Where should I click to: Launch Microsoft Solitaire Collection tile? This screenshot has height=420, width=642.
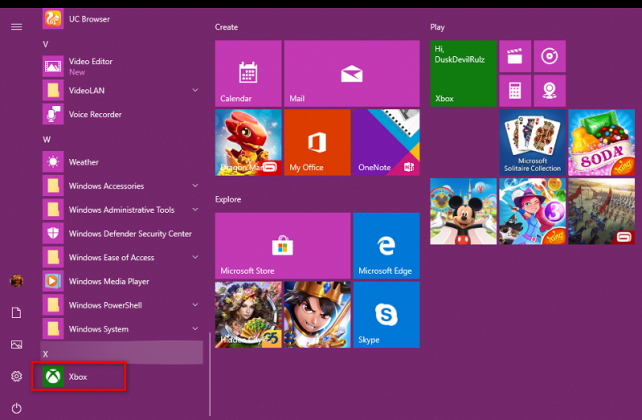click(x=532, y=142)
